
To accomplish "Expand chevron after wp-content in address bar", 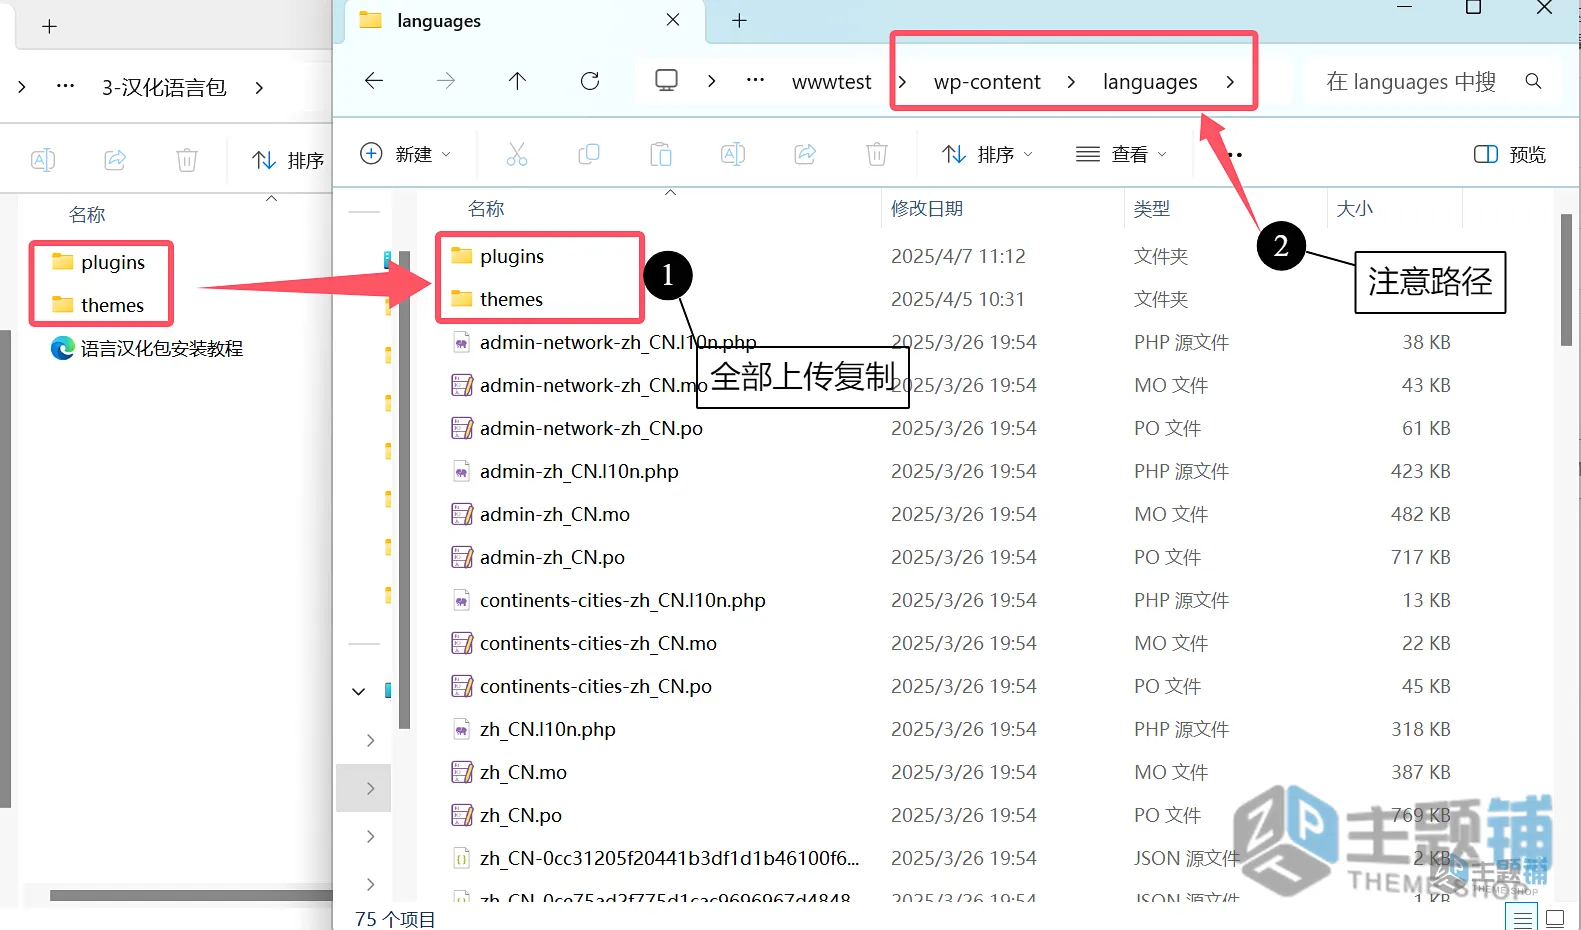I will (1071, 82).
